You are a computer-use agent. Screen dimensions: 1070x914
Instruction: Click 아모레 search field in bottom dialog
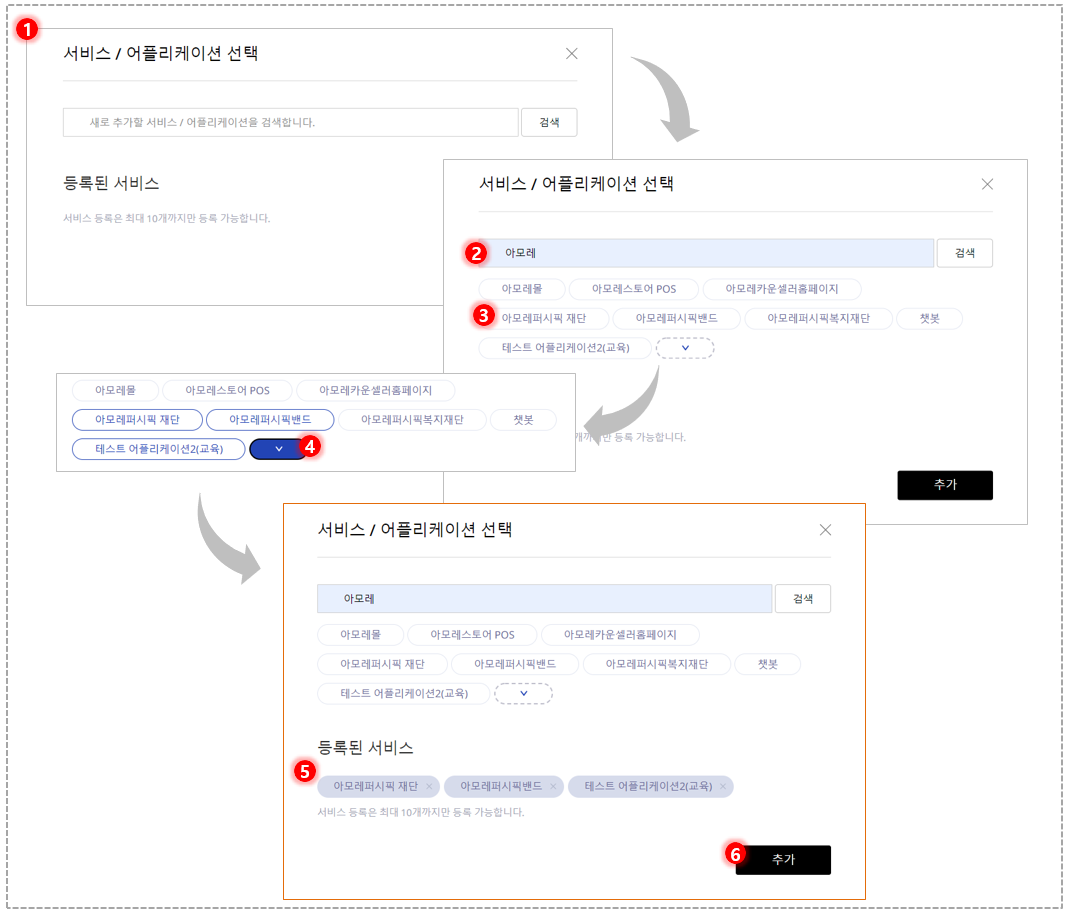point(545,599)
